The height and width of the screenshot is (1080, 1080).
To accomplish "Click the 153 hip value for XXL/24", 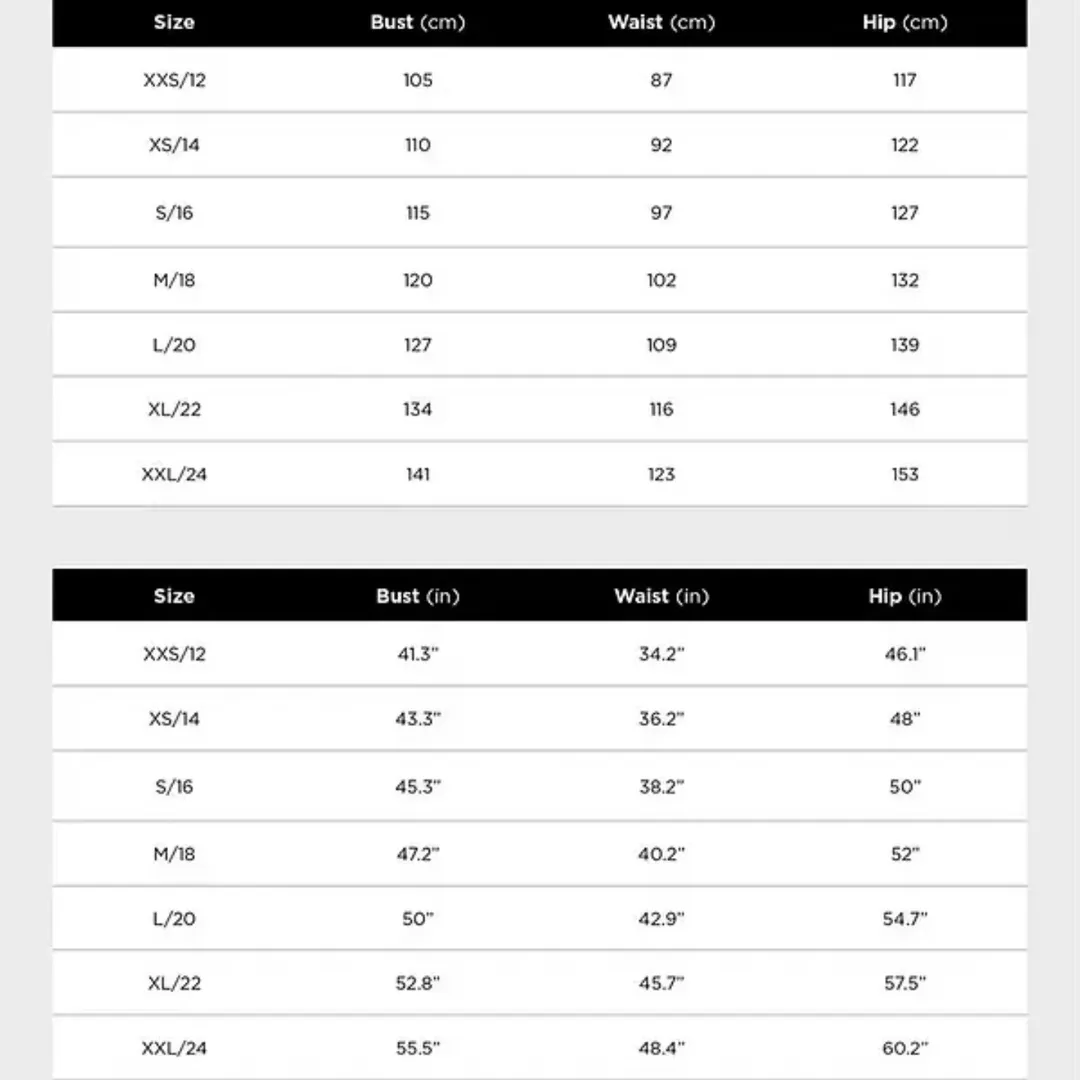I will pos(904,474).
